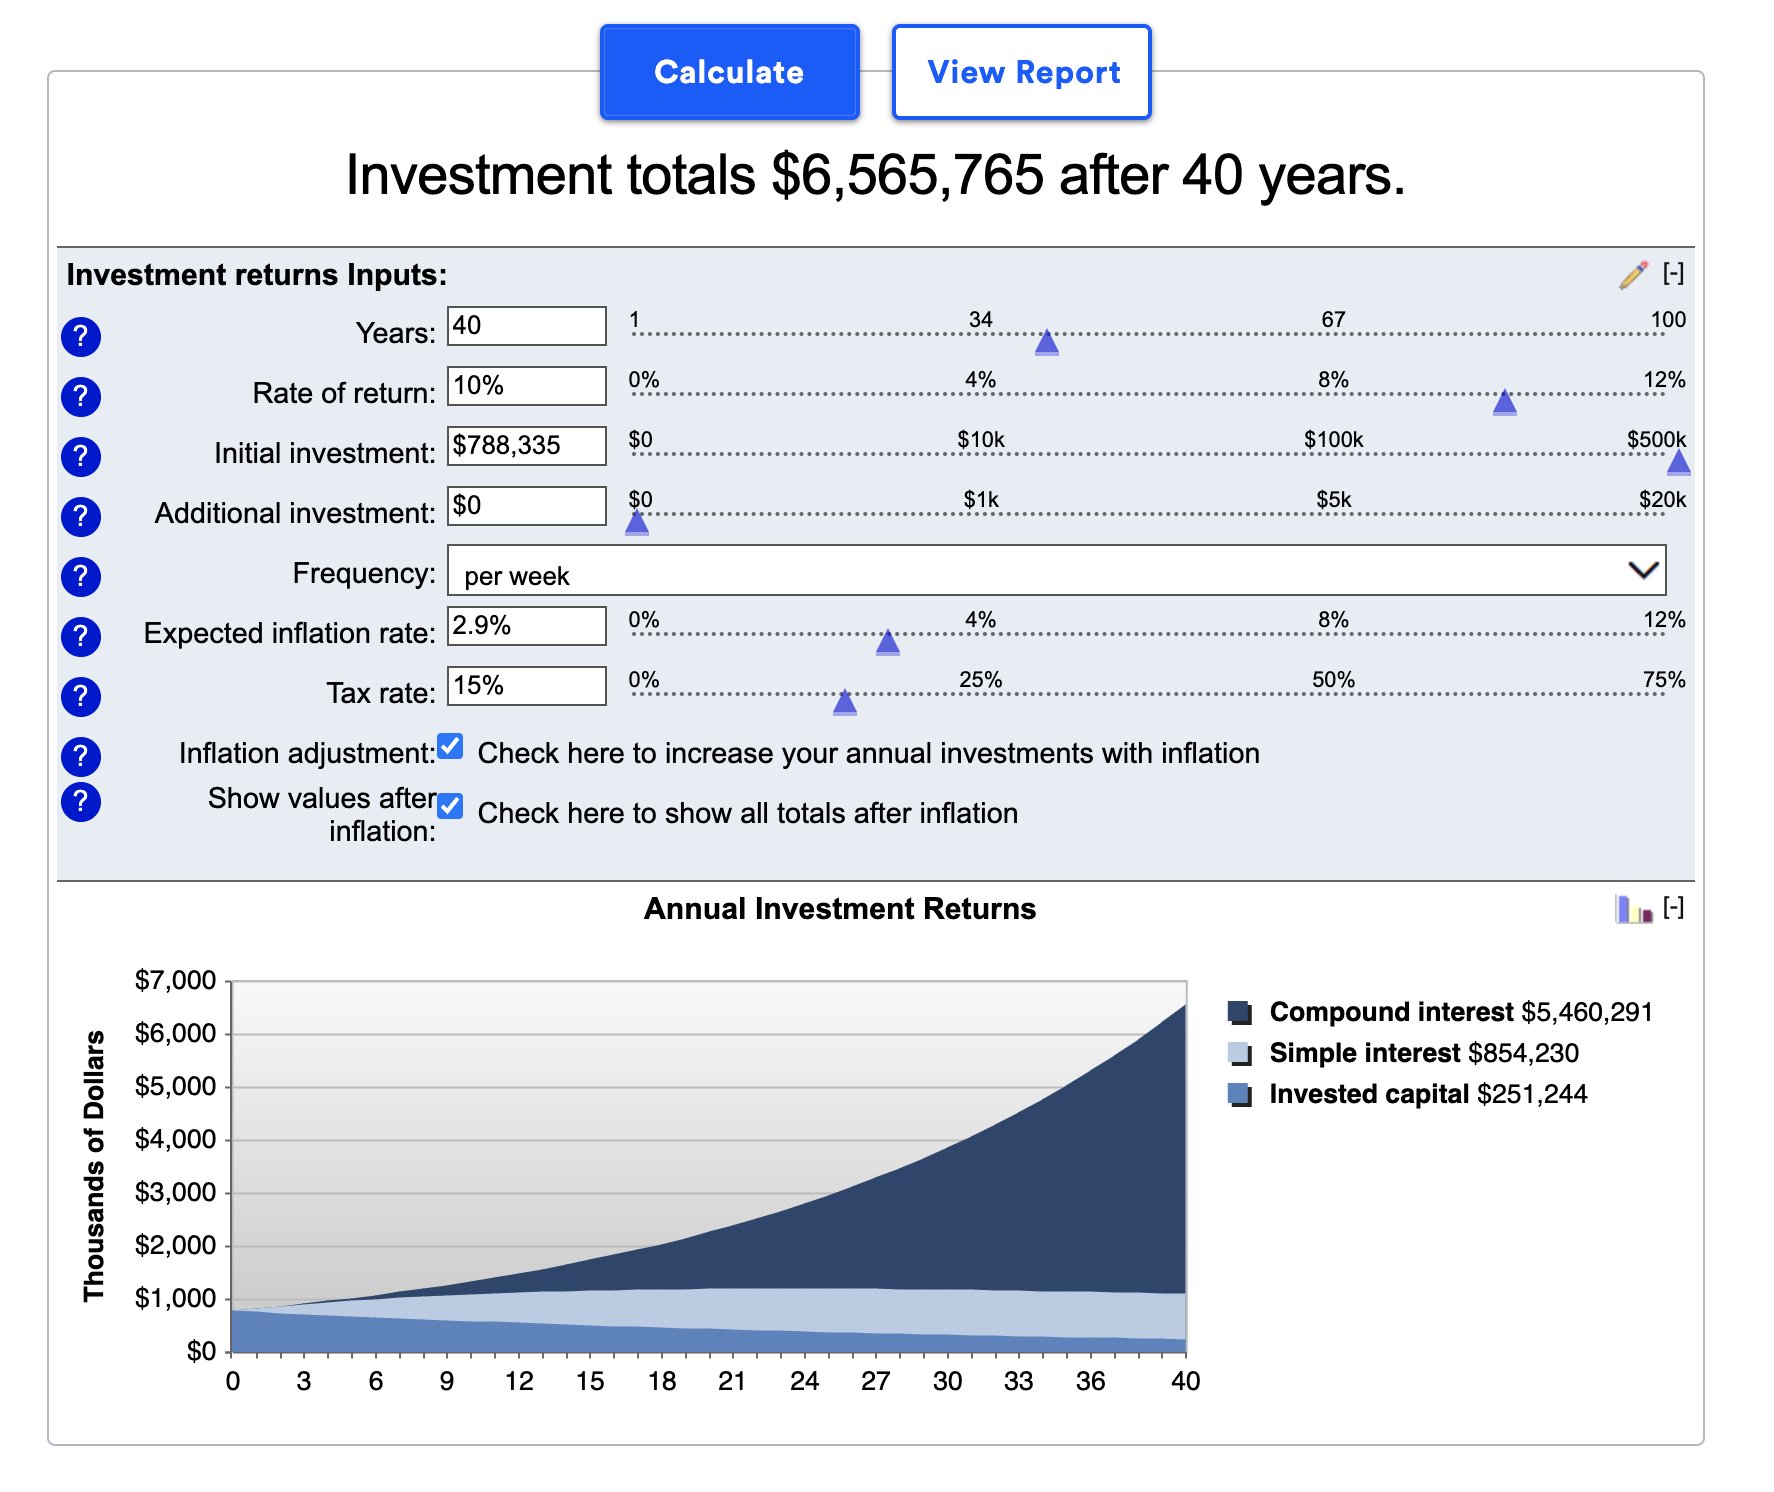Click the Simple interest legend swatch
This screenshot has height=1492, width=1774.
click(1240, 1054)
